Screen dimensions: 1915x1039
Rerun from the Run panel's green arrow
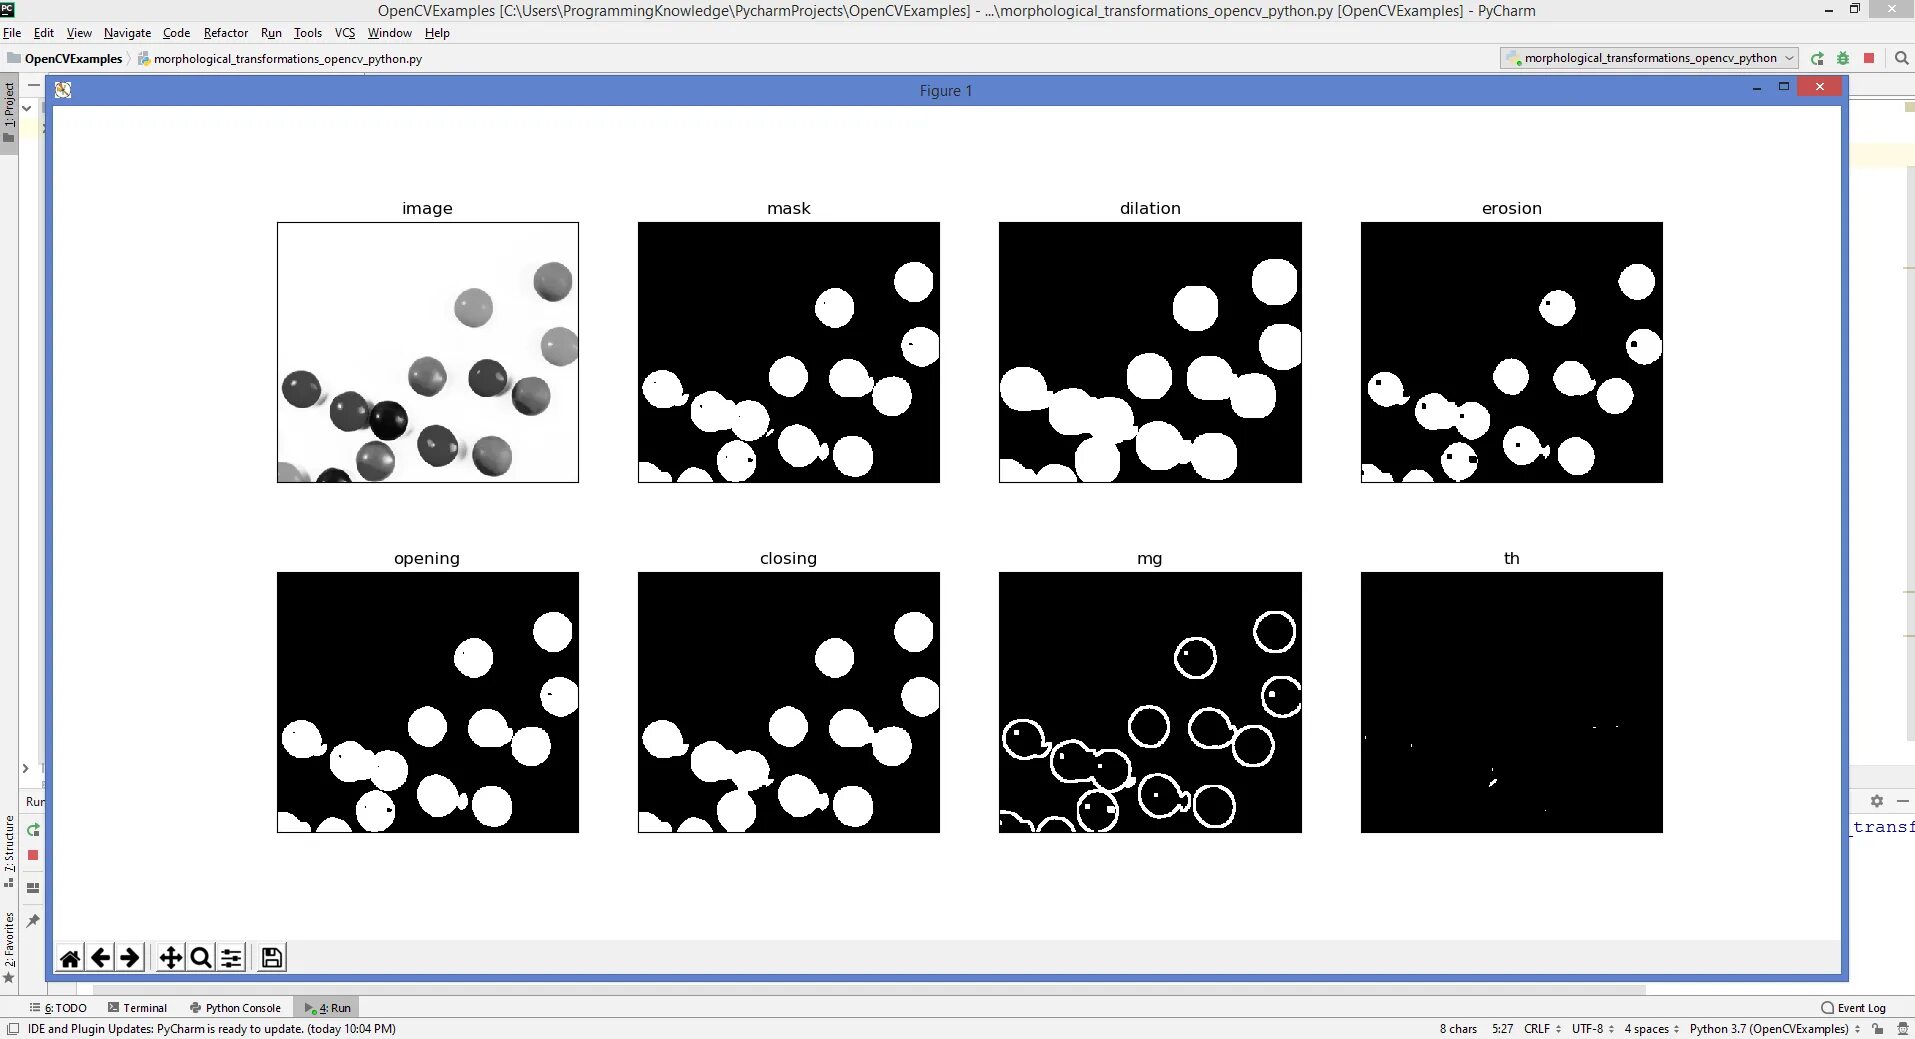coord(33,830)
